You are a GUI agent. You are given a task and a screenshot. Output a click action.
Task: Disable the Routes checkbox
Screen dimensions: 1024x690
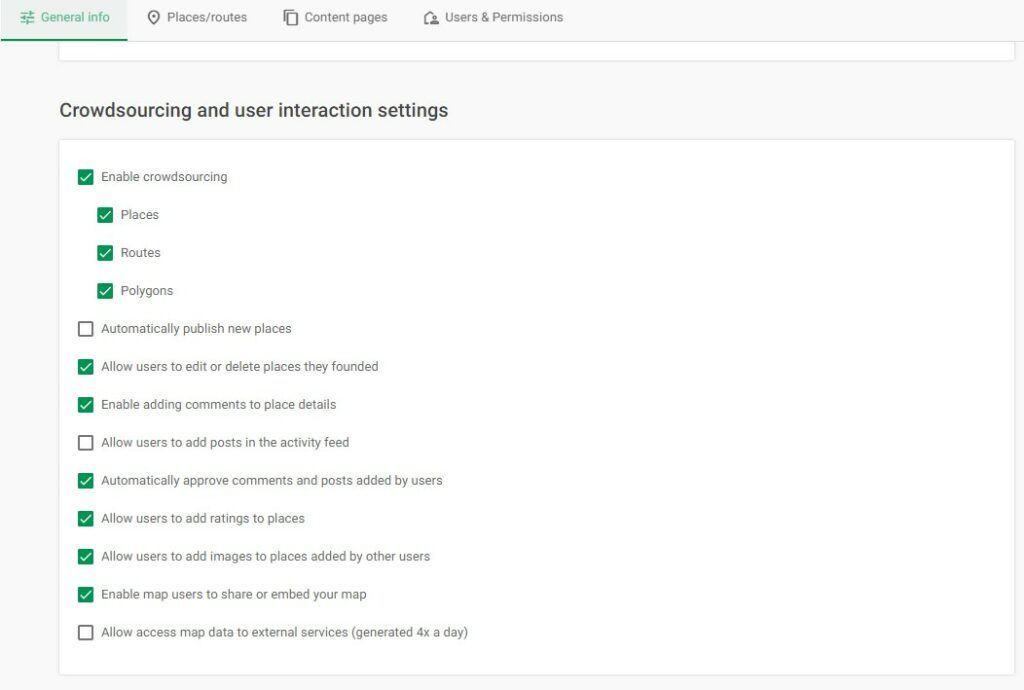pyautogui.click(x=105, y=253)
